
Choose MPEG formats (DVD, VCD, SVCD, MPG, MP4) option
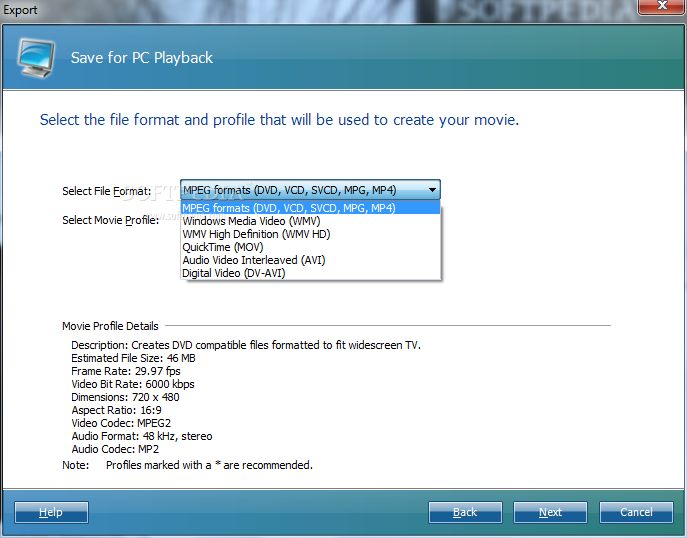[310, 208]
